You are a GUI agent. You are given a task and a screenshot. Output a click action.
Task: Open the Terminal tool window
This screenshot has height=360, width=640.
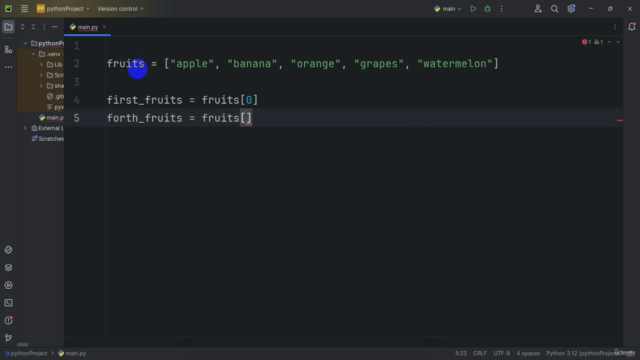point(8,303)
